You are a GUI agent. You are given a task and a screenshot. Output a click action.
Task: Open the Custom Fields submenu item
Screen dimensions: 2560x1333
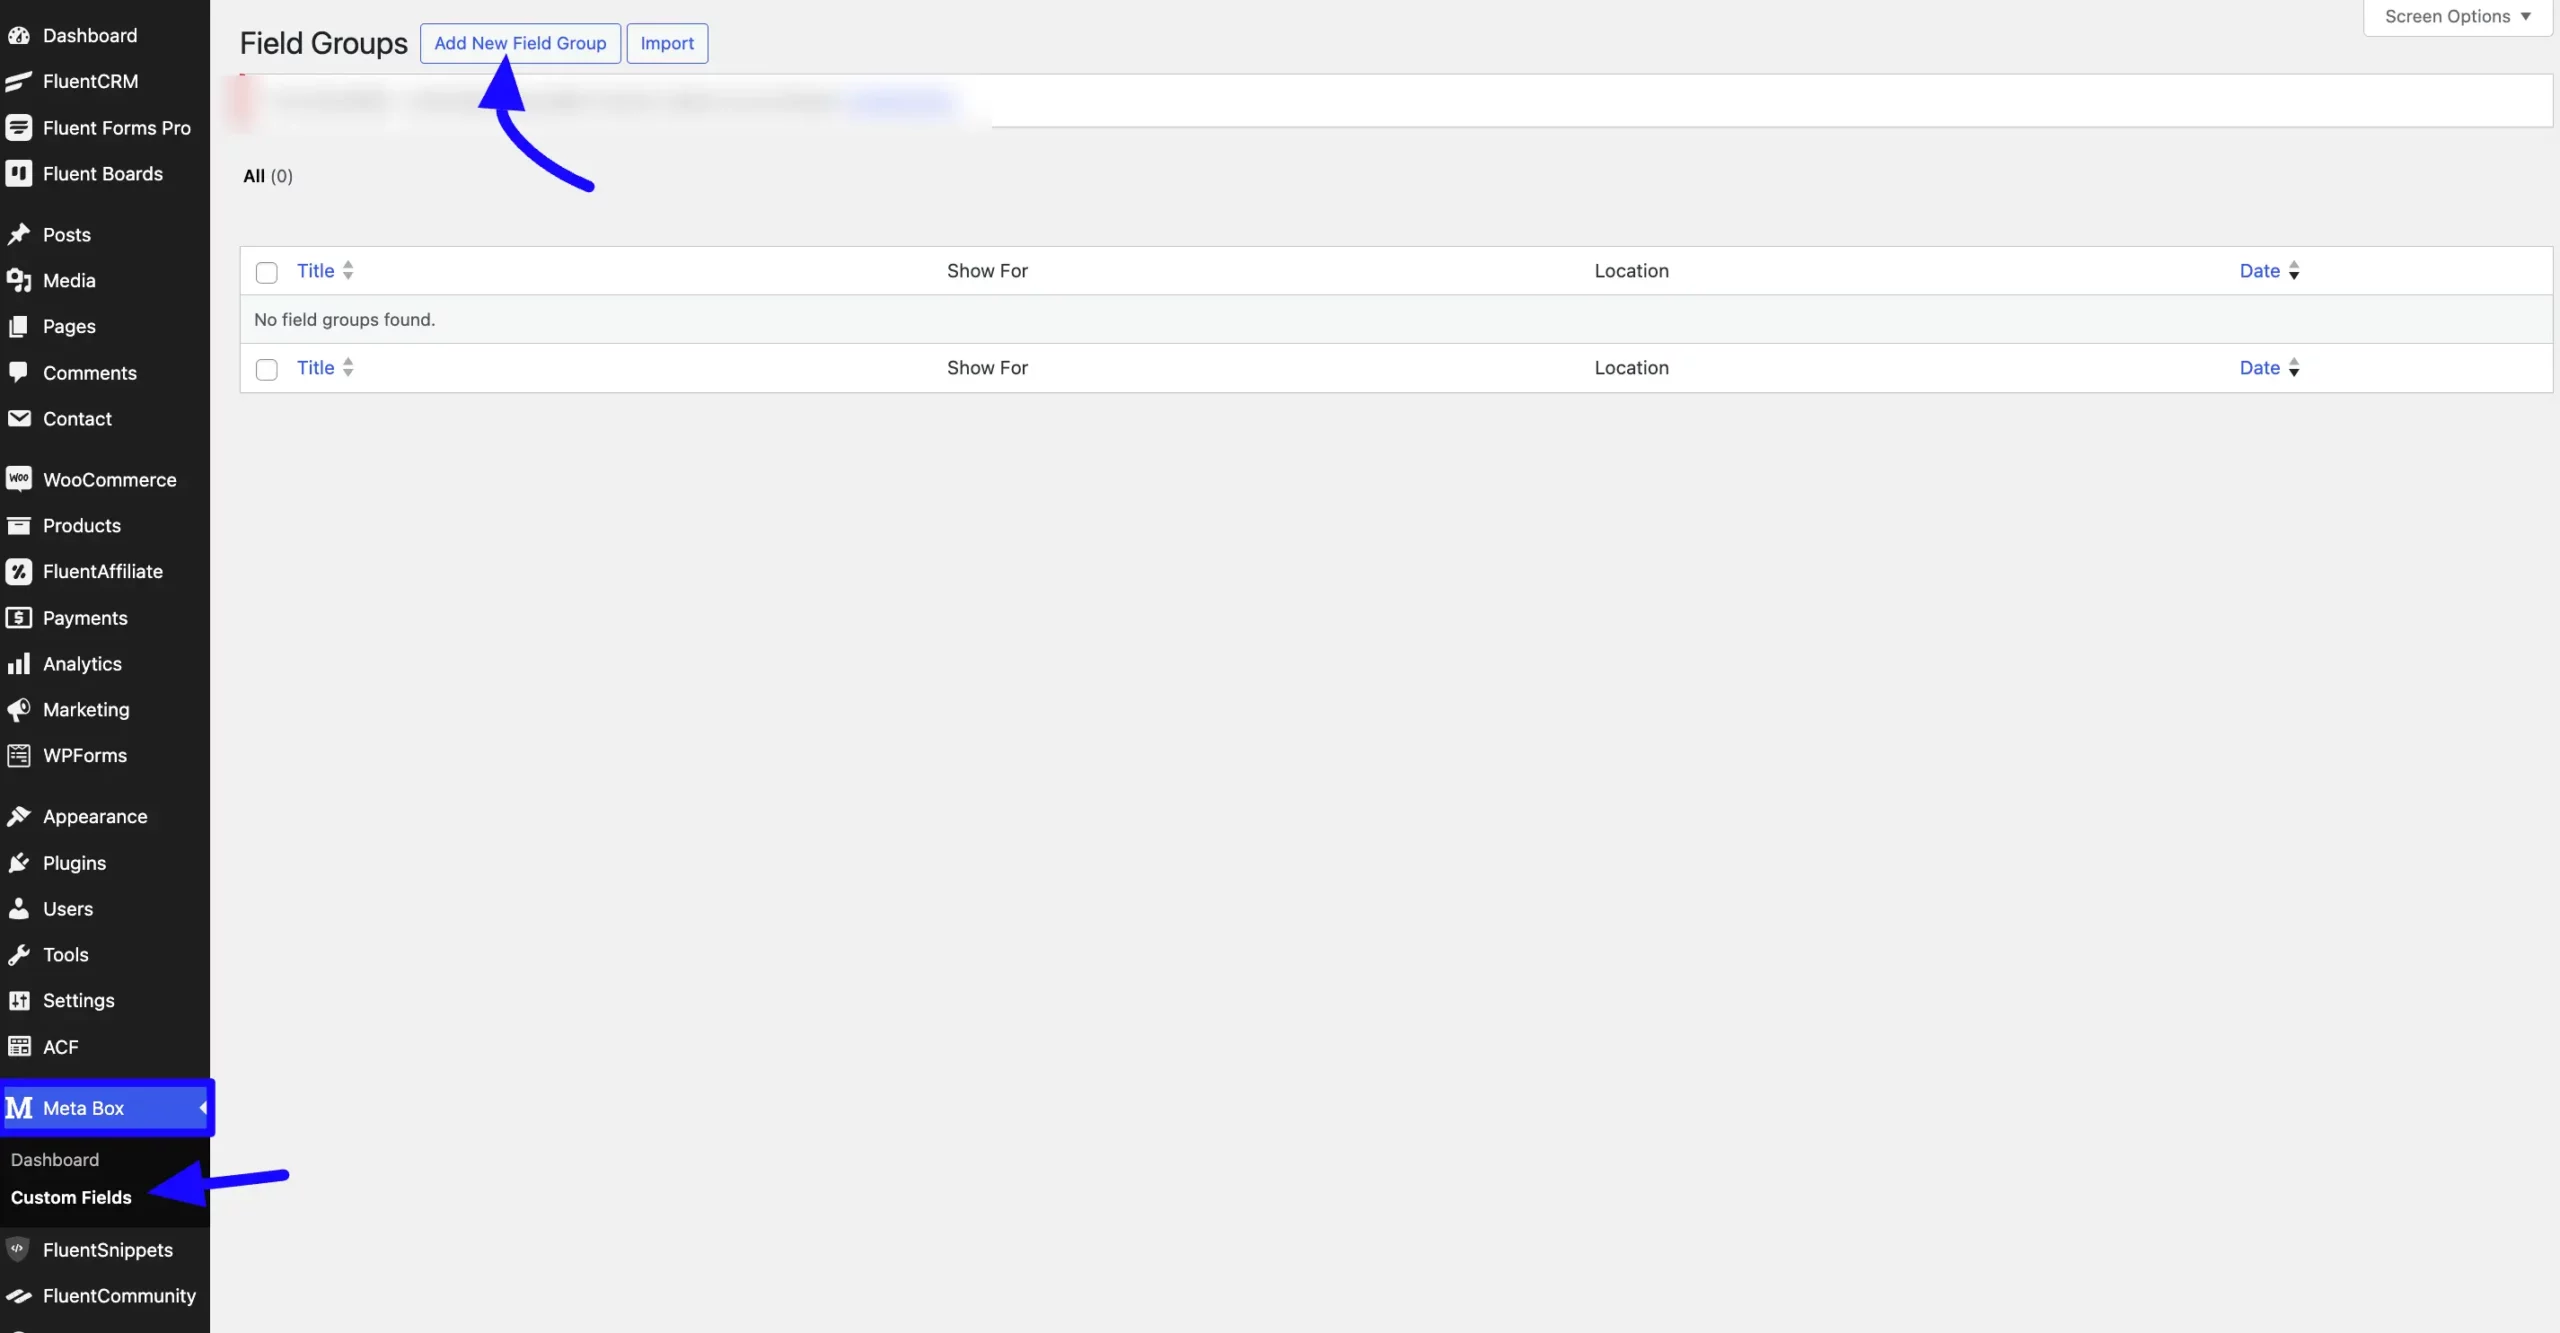[71, 1197]
